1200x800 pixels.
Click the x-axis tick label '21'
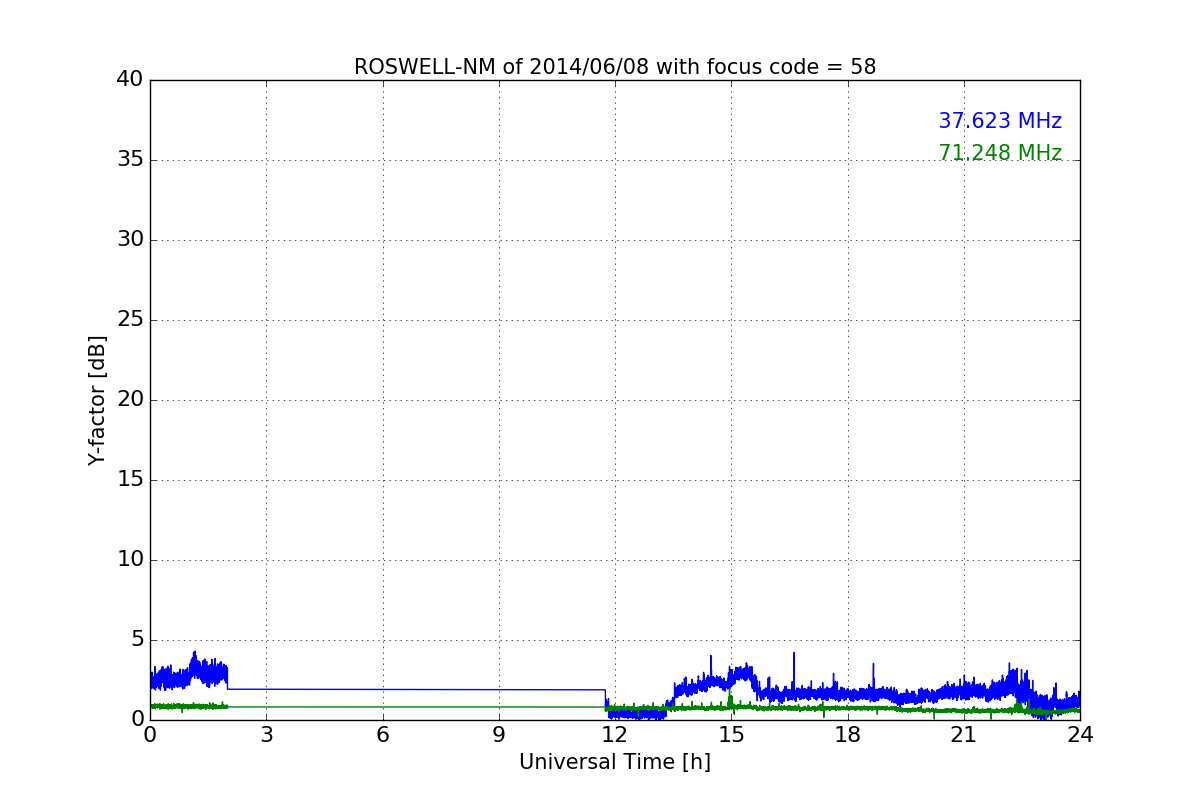point(964,735)
